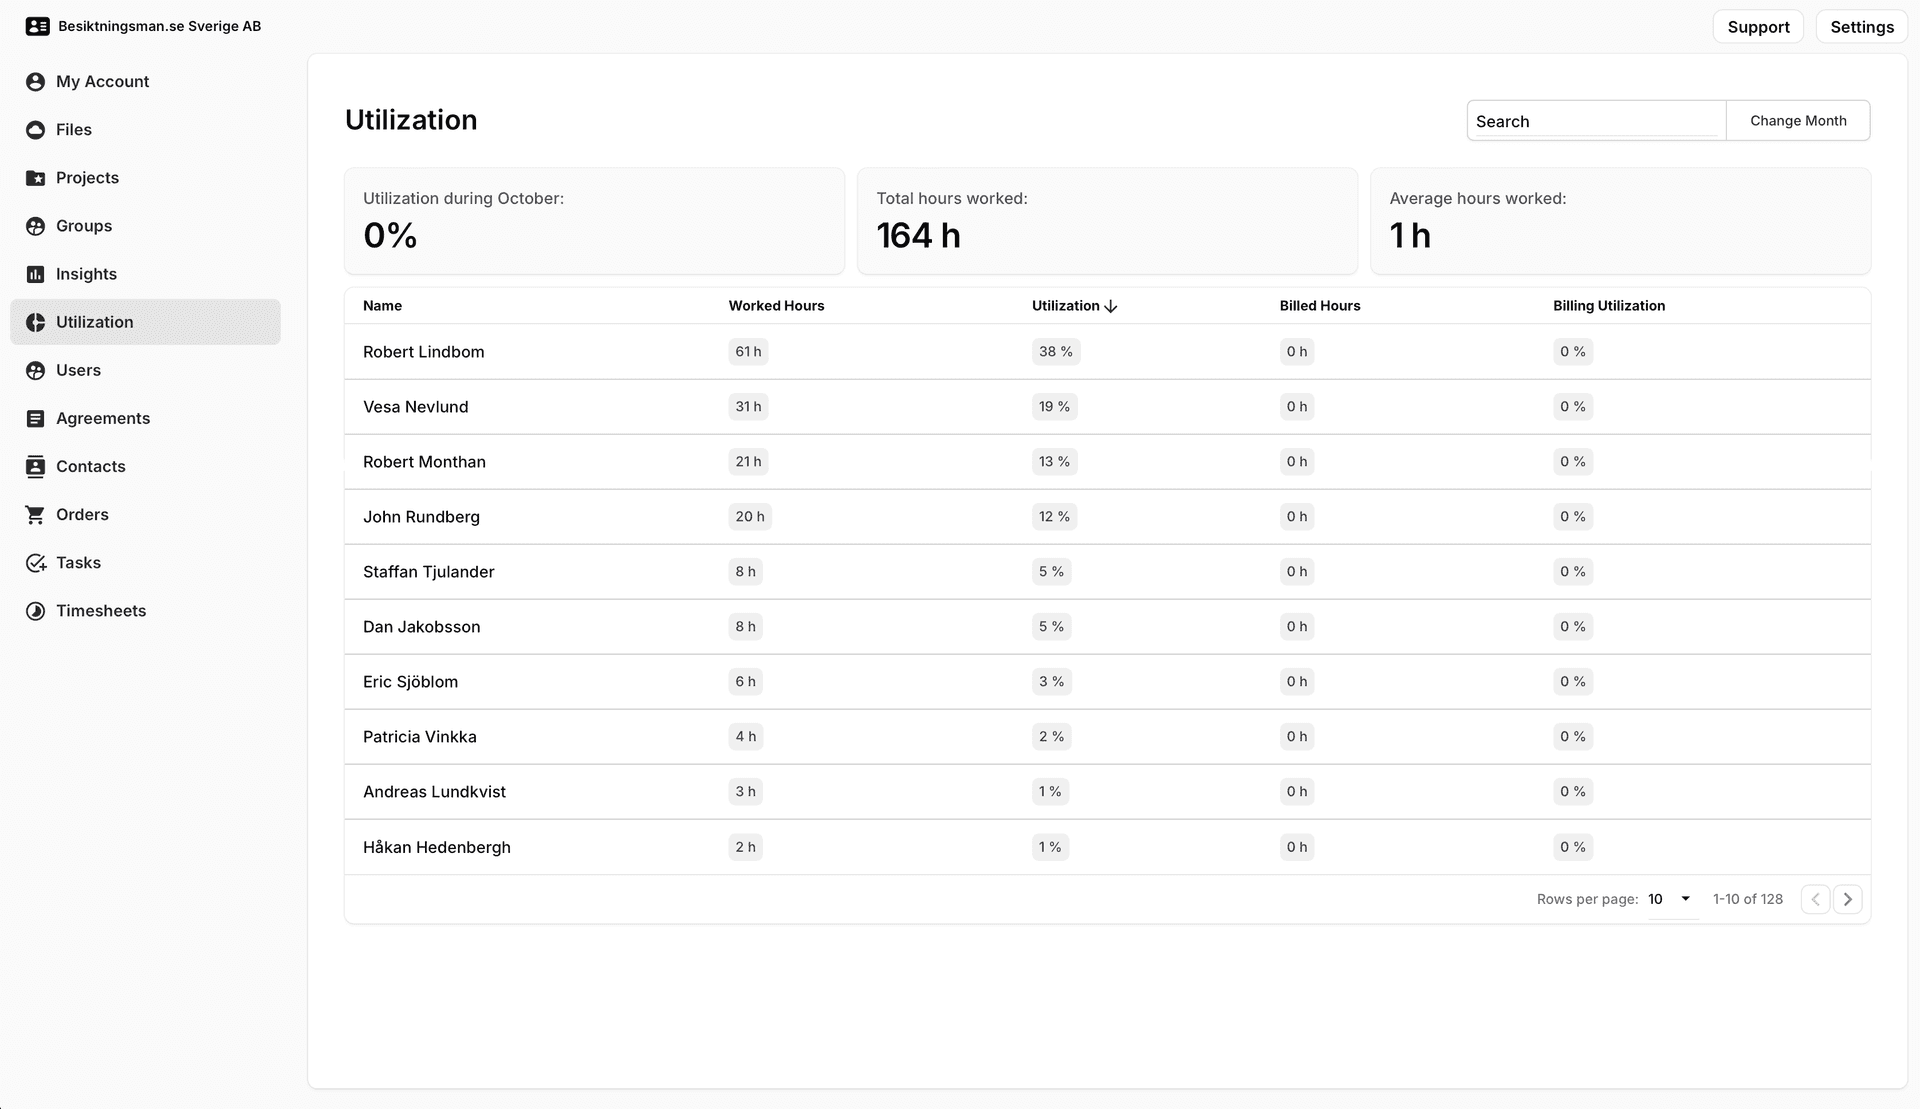
Task: Click the Support button
Action: [1759, 26]
